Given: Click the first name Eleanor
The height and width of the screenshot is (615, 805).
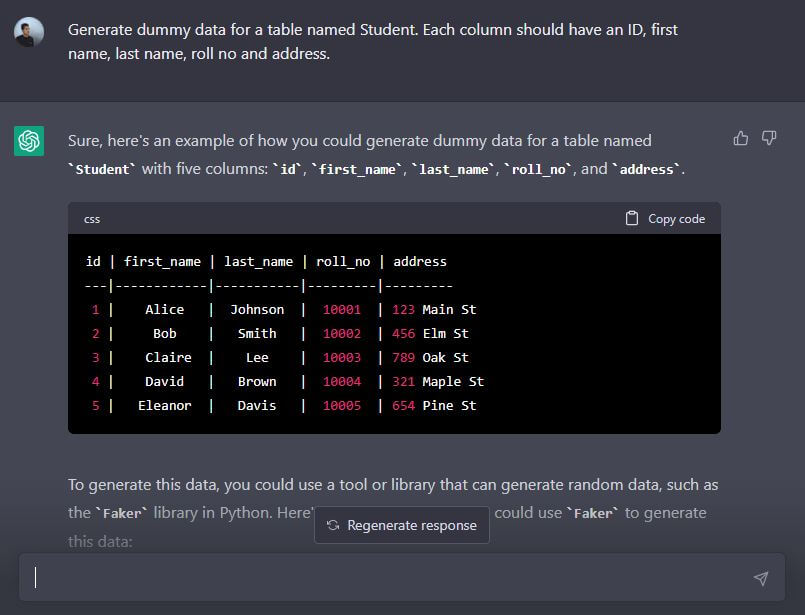Looking at the screenshot, I should point(164,405).
